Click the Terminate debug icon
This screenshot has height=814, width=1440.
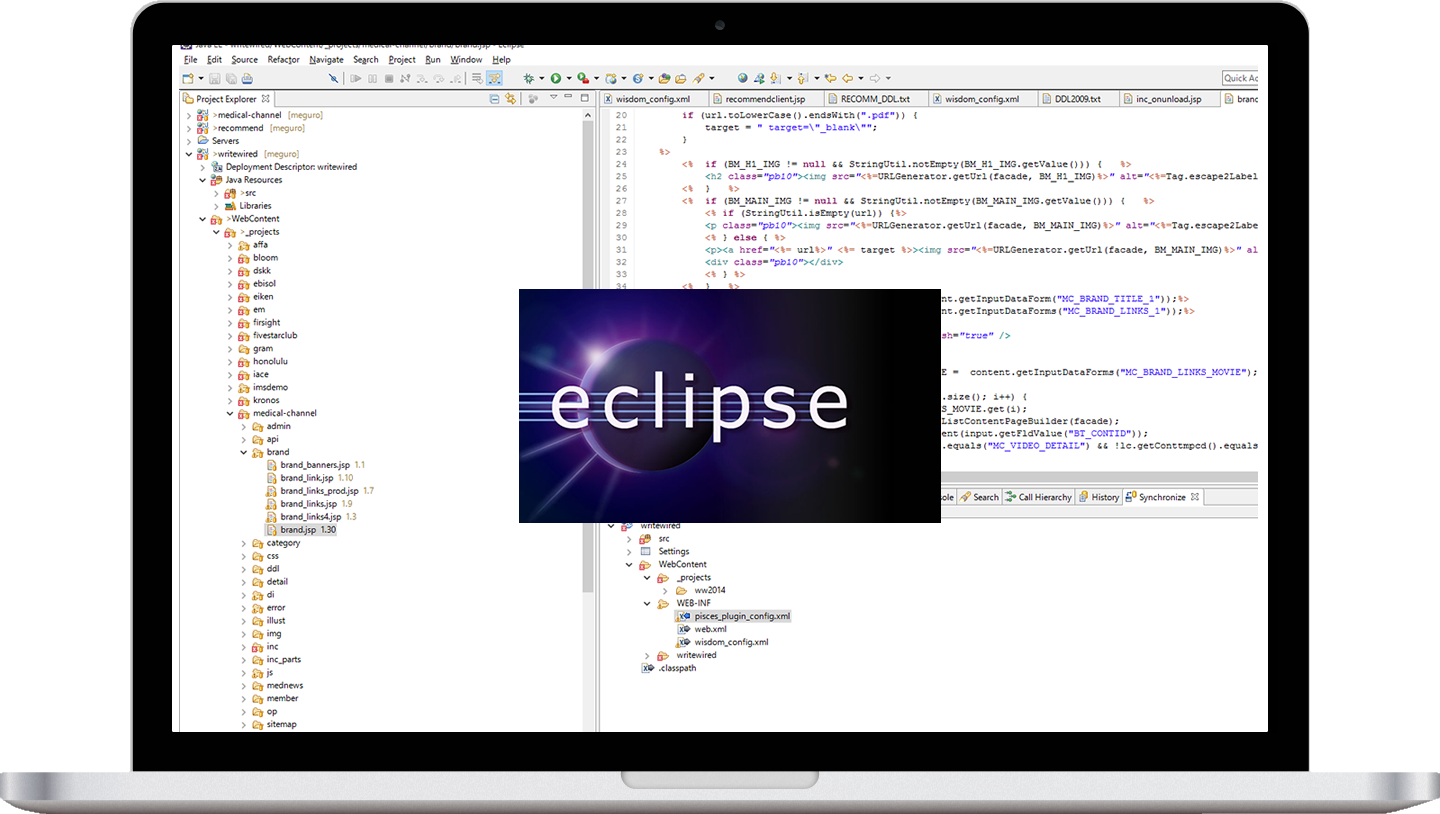pyautogui.click(x=389, y=78)
